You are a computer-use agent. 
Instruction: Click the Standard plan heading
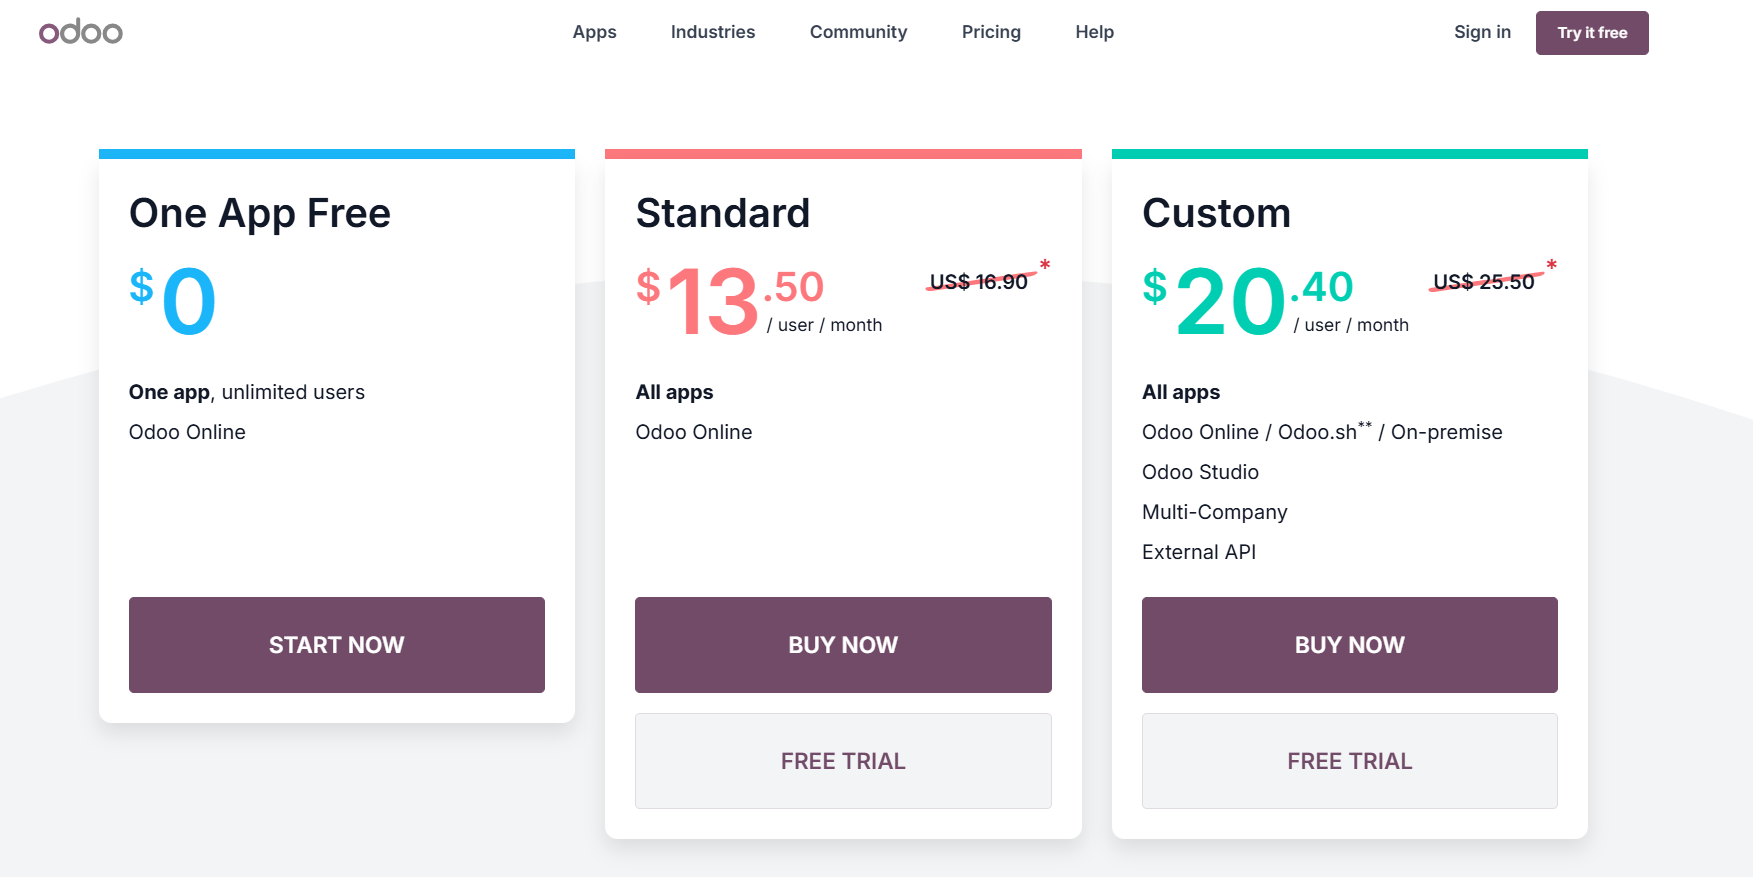723,213
